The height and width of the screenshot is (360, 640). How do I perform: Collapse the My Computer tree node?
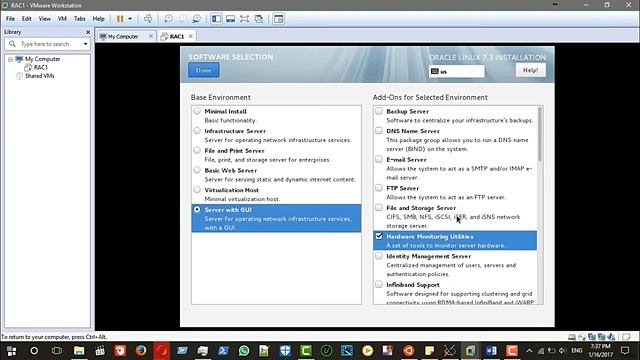coord(10,60)
